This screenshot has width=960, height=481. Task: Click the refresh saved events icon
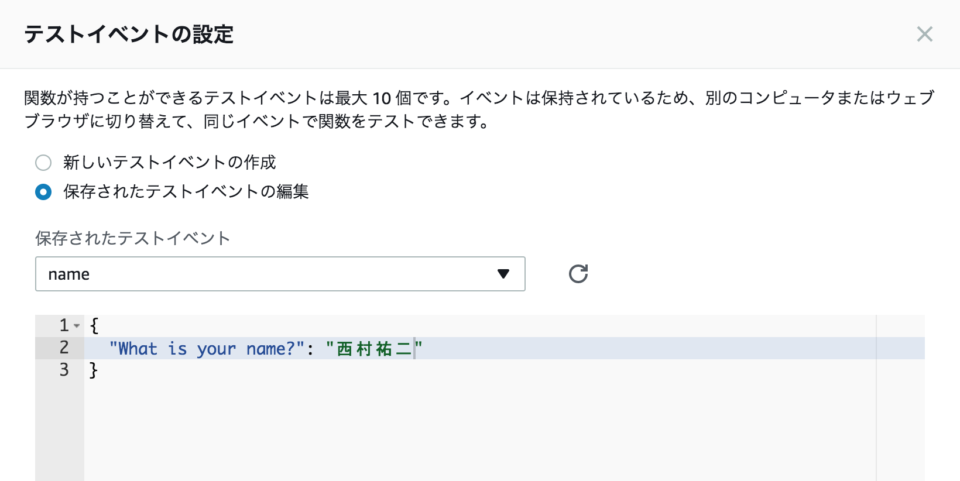coord(578,274)
